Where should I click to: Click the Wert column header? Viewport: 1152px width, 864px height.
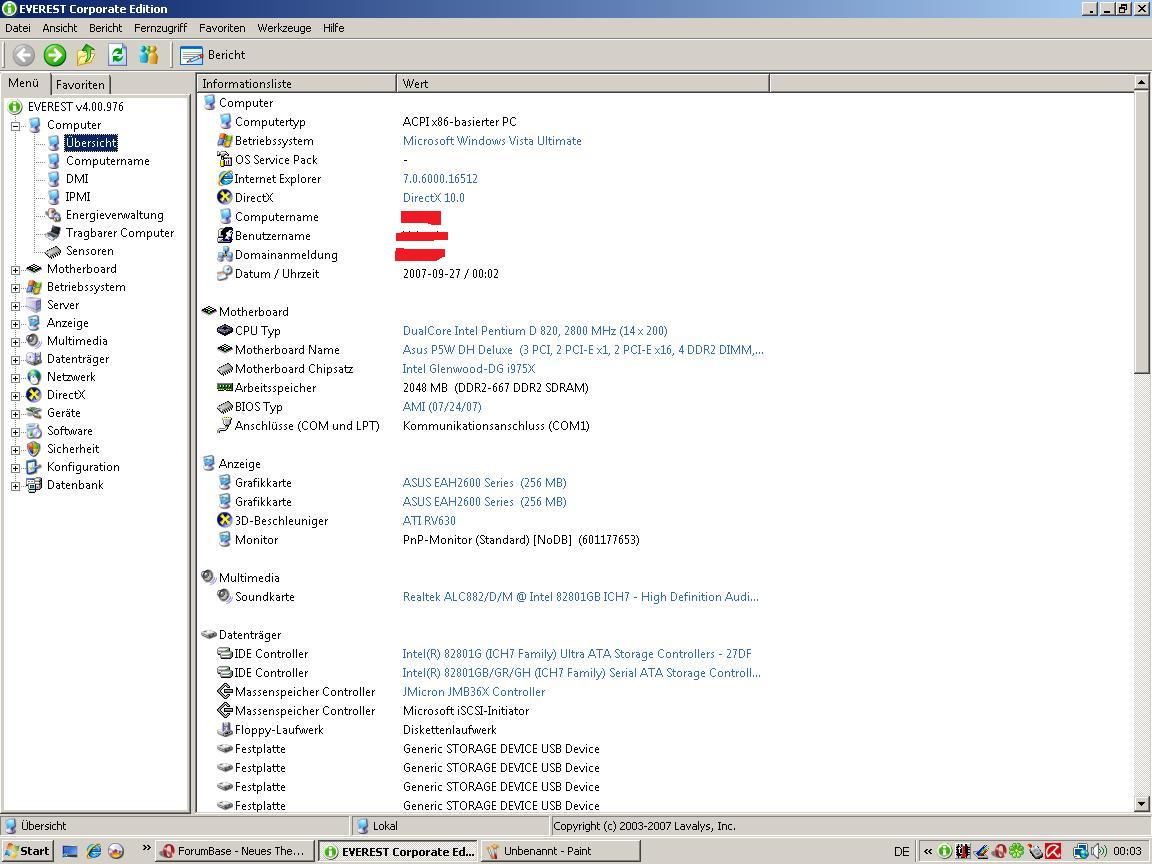(583, 84)
